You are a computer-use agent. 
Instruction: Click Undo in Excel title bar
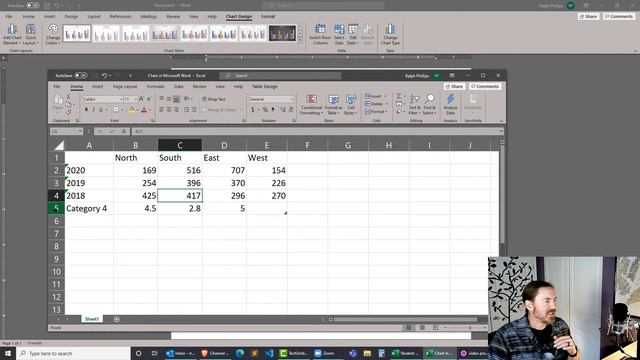click(x=104, y=76)
